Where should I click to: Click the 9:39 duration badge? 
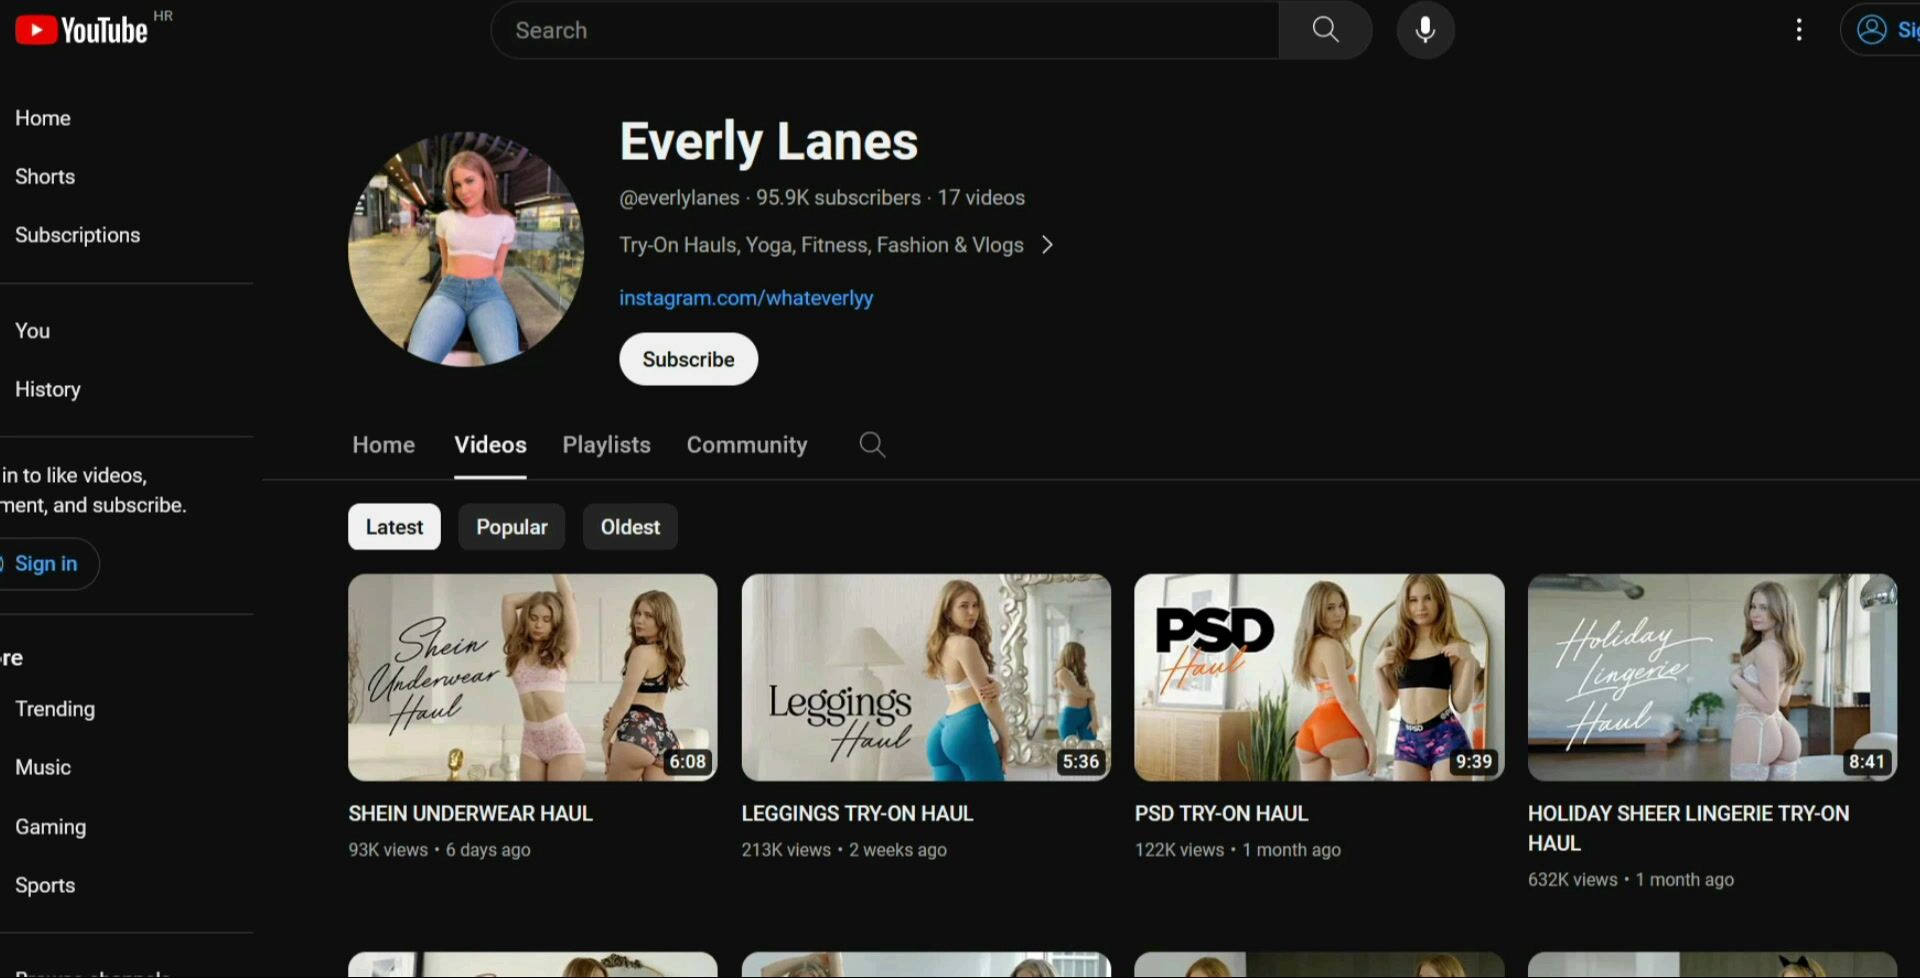pos(1474,762)
